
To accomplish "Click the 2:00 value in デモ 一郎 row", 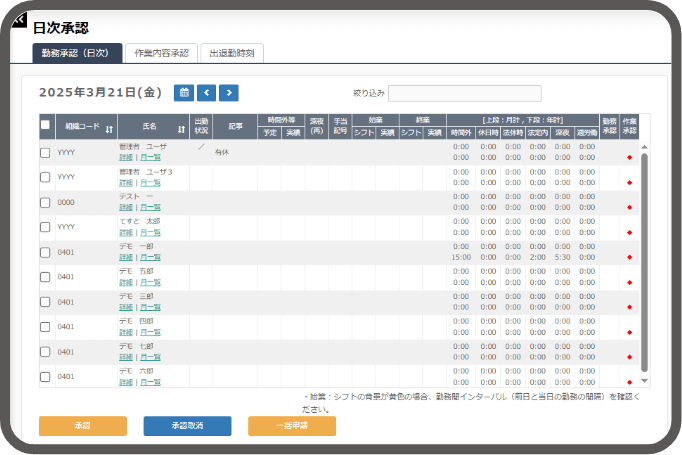I will click(x=538, y=258).
